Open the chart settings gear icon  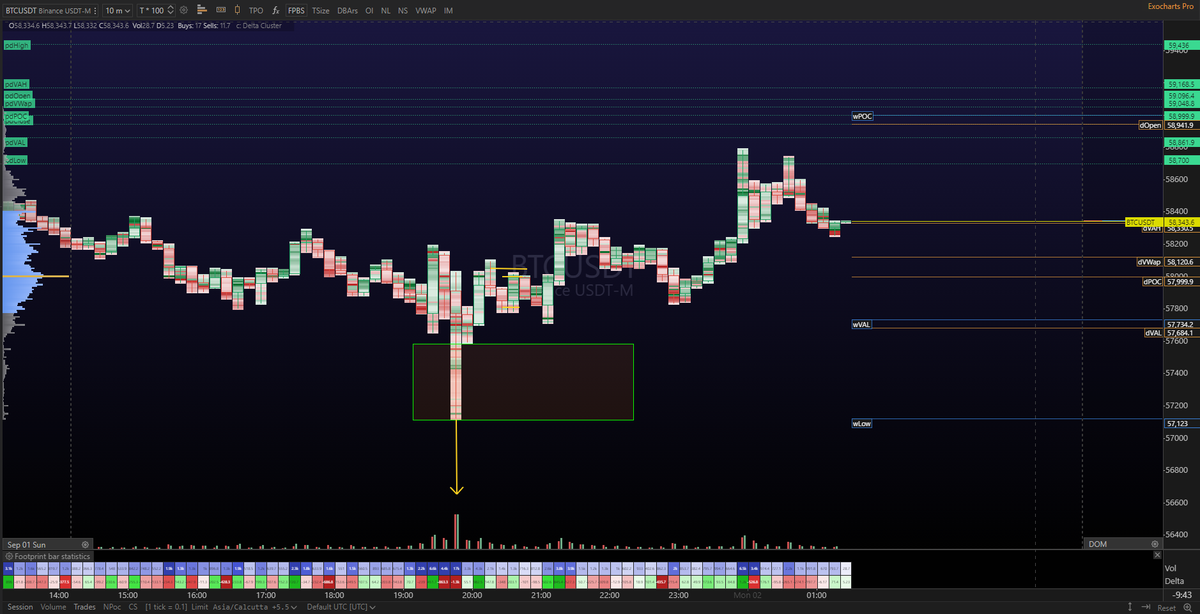click(183, 10)
